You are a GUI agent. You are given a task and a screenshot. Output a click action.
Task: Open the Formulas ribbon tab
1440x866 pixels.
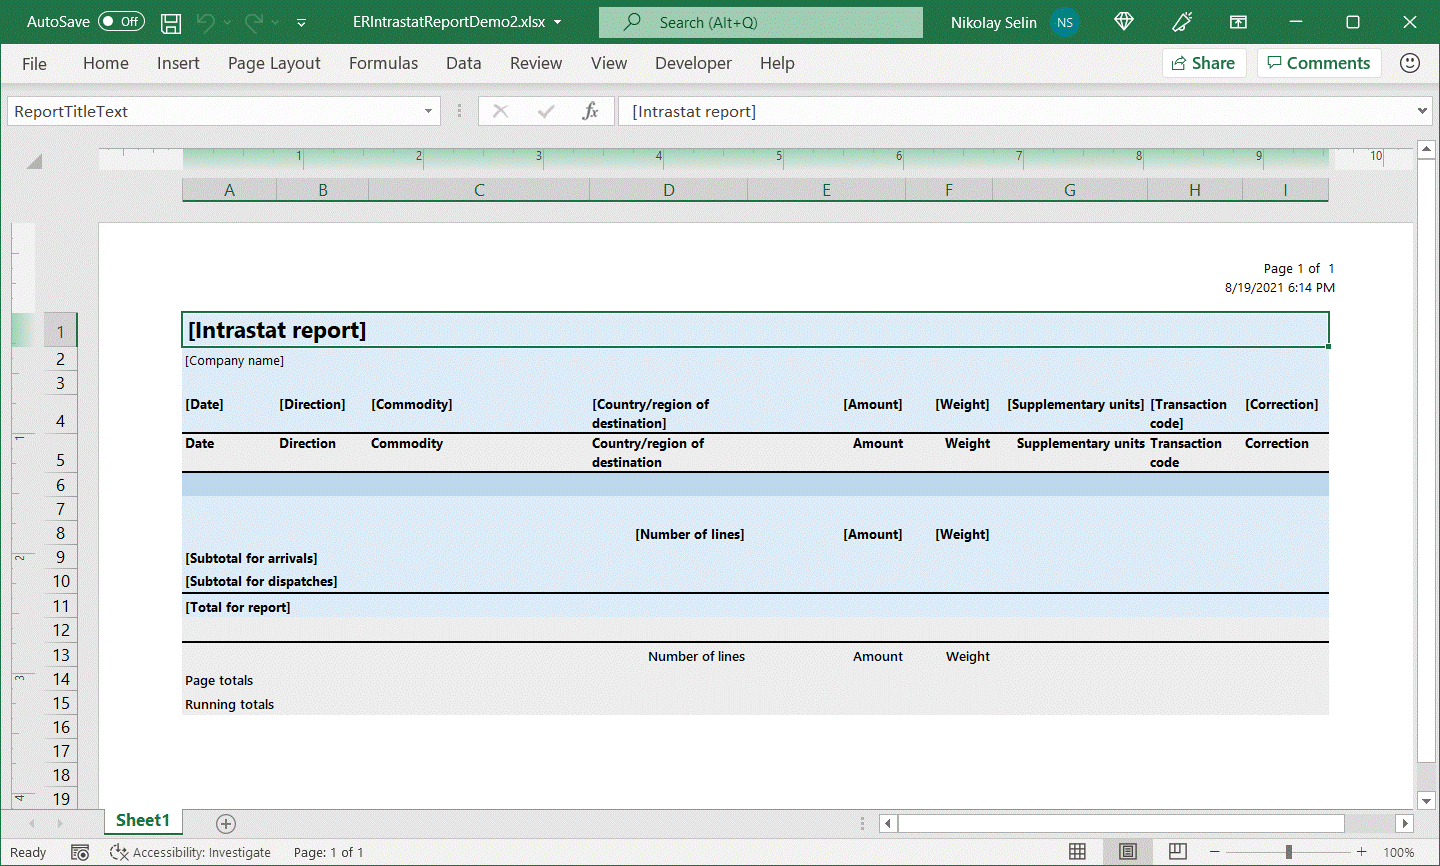[383, 63]
